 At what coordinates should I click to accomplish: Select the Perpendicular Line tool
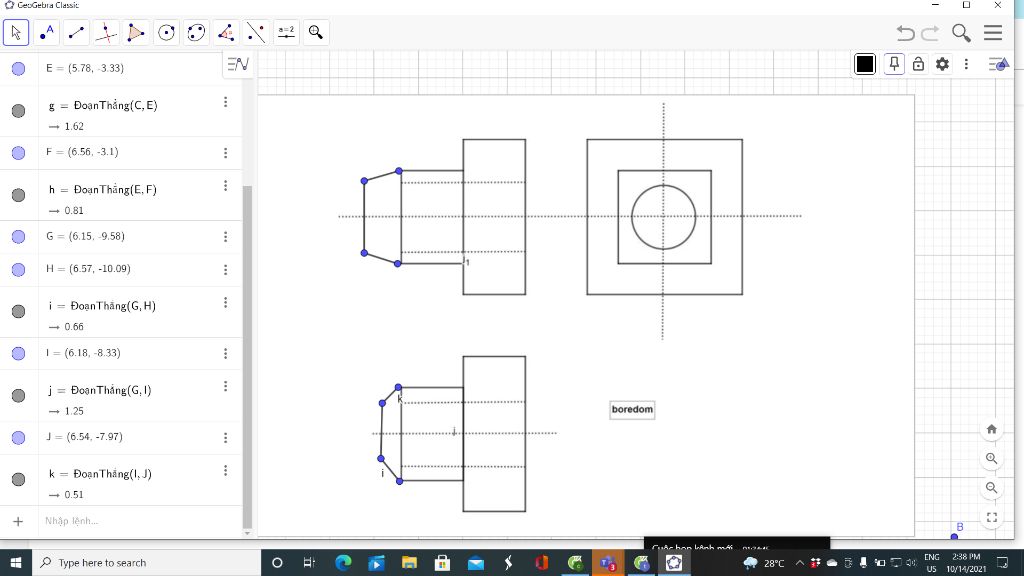click(x=106, y=33)
